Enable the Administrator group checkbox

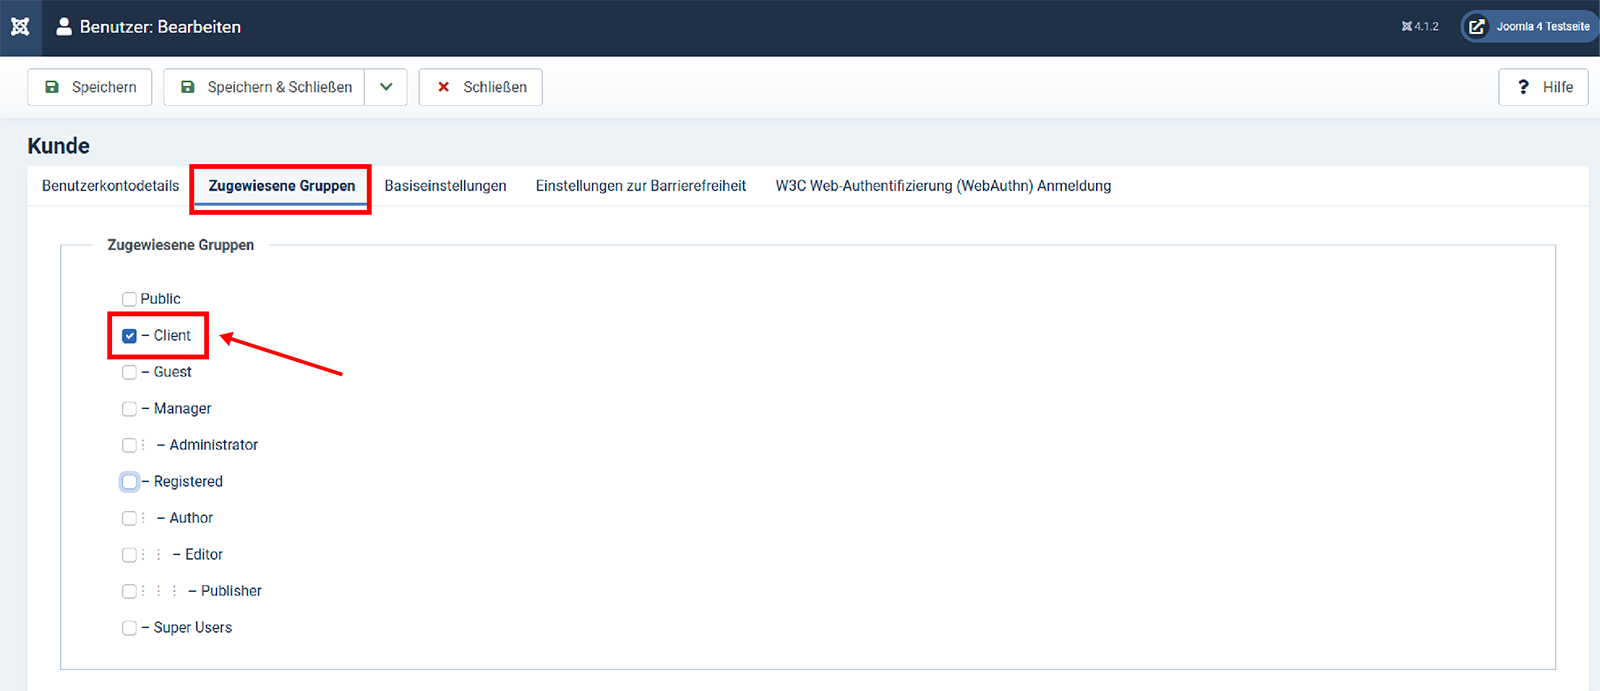pyautogui.click(x=129, y=445)
